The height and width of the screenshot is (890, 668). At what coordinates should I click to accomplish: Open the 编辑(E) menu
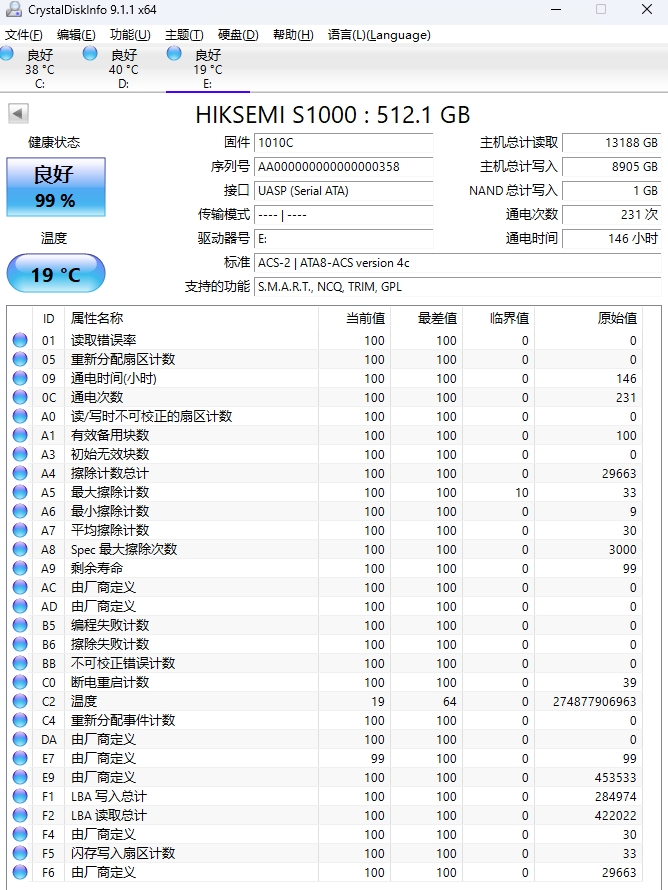76,35
